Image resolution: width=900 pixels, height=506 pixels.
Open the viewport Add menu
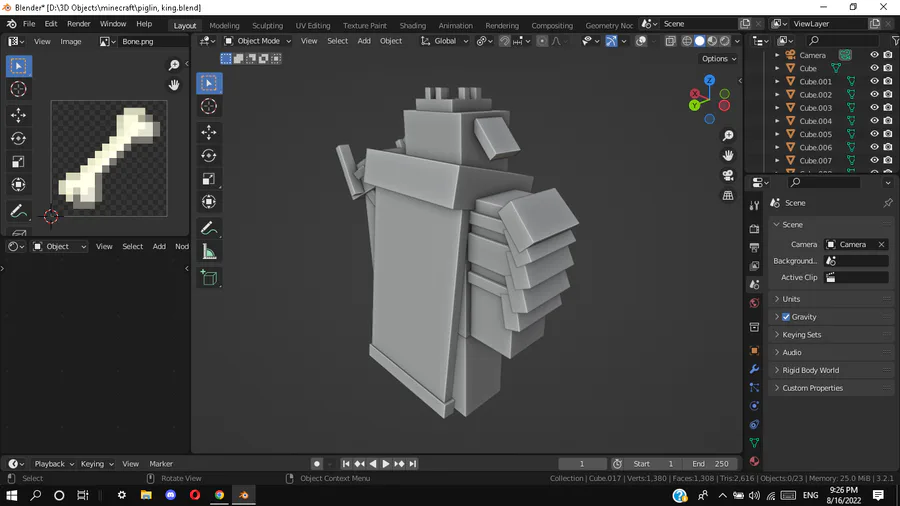tap(364, 41)
